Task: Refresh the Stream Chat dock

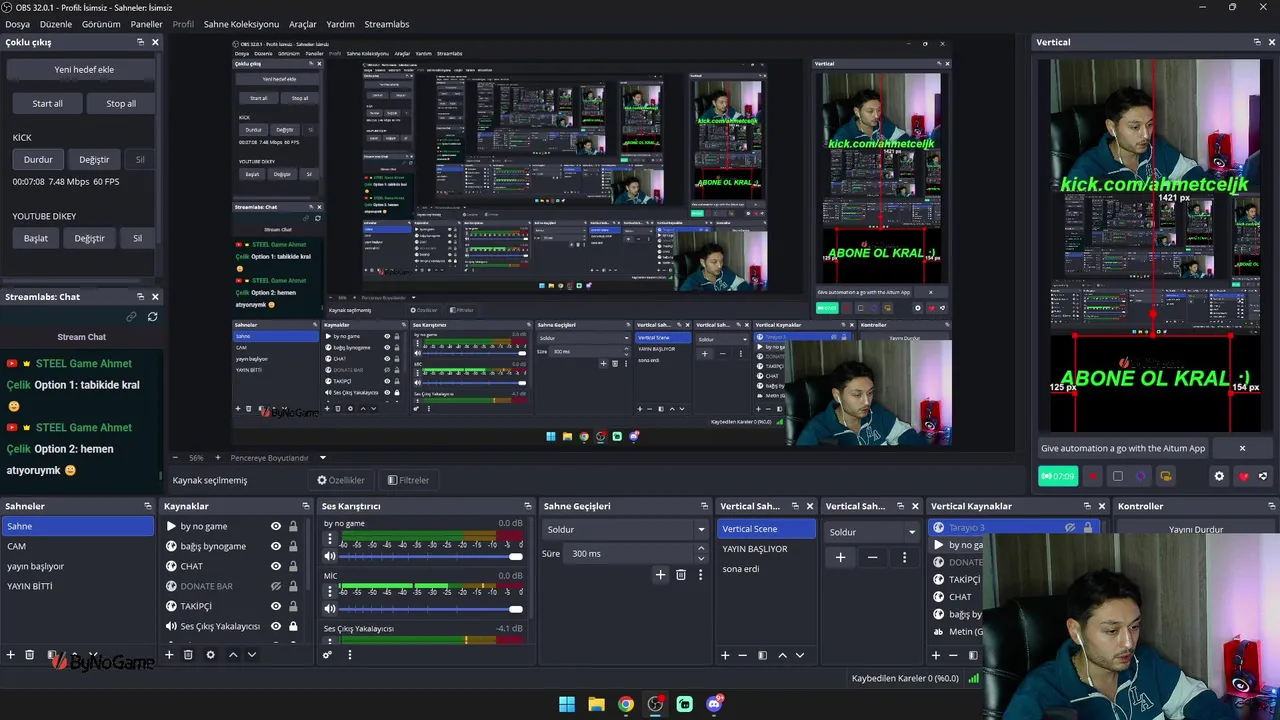Action: click(x=152, y=316)
